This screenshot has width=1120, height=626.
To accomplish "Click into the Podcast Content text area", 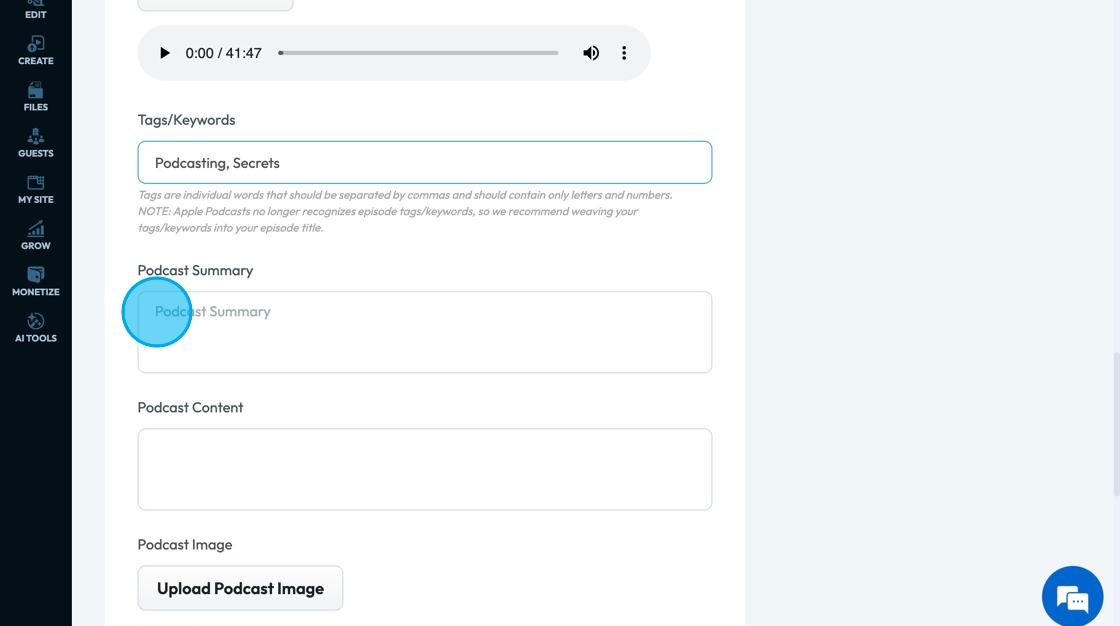I will (425, 469).
